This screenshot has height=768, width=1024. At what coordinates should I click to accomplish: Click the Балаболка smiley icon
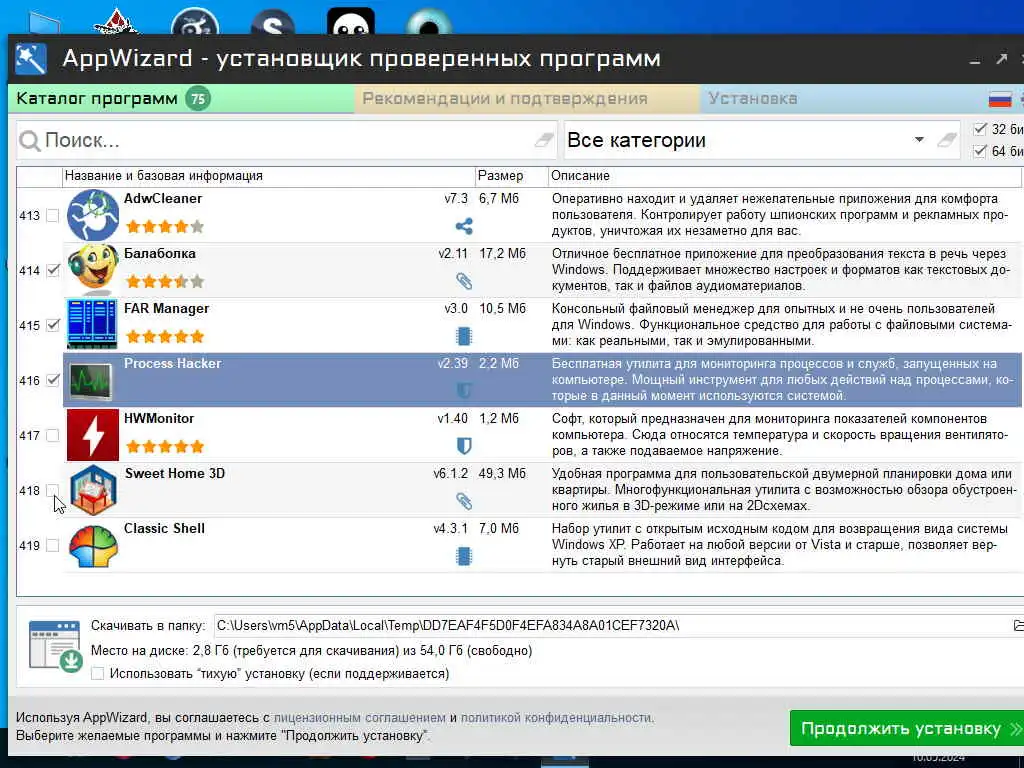(x=93, y=270)
